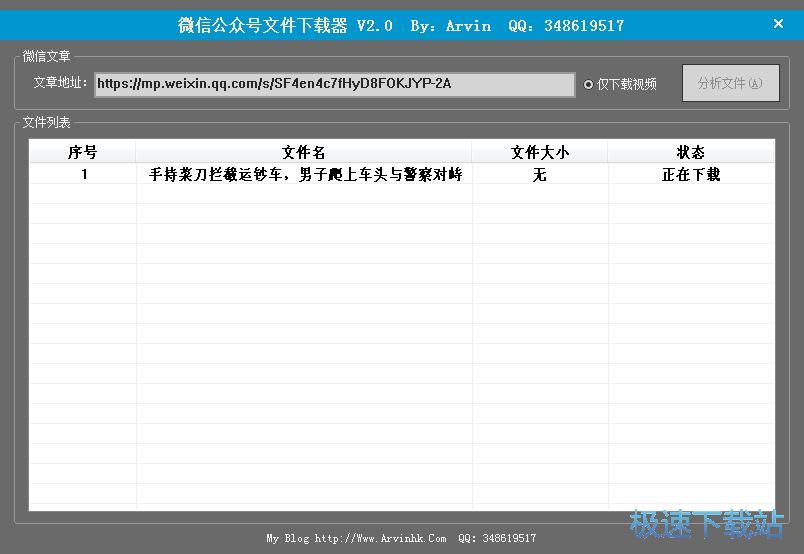This screenshot has width=804, height=554.
Task: Sort by the 序号 column header
Action: (x=83, y=152)
